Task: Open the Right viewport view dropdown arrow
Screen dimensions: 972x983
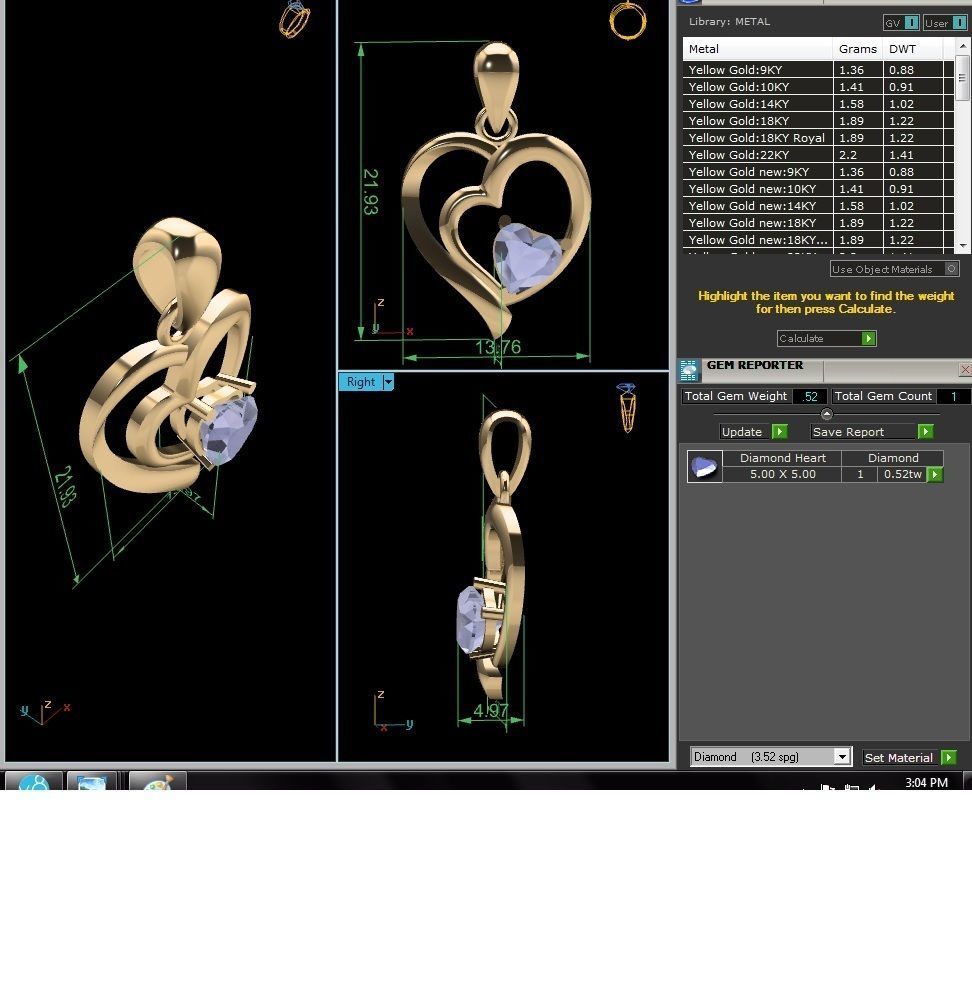Action: [388, 382]
